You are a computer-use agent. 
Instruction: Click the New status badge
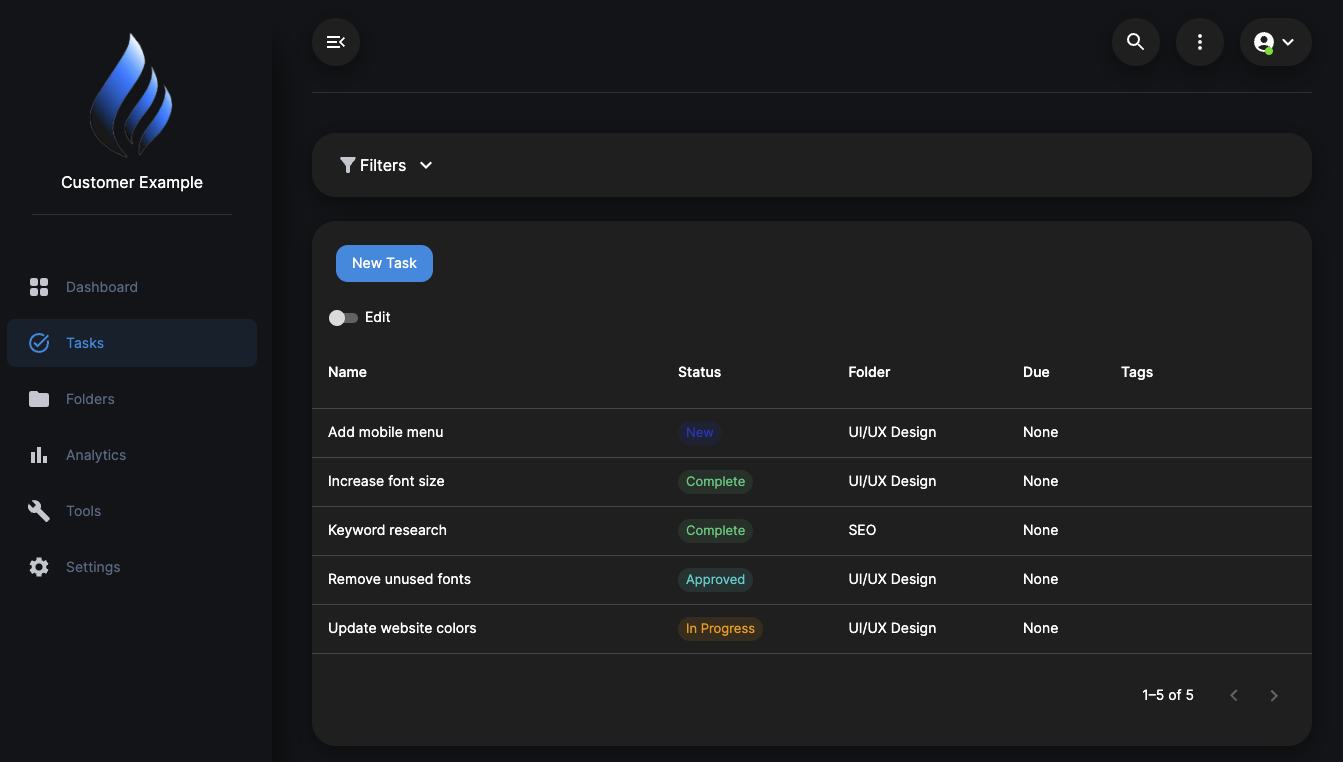[700, 432]
